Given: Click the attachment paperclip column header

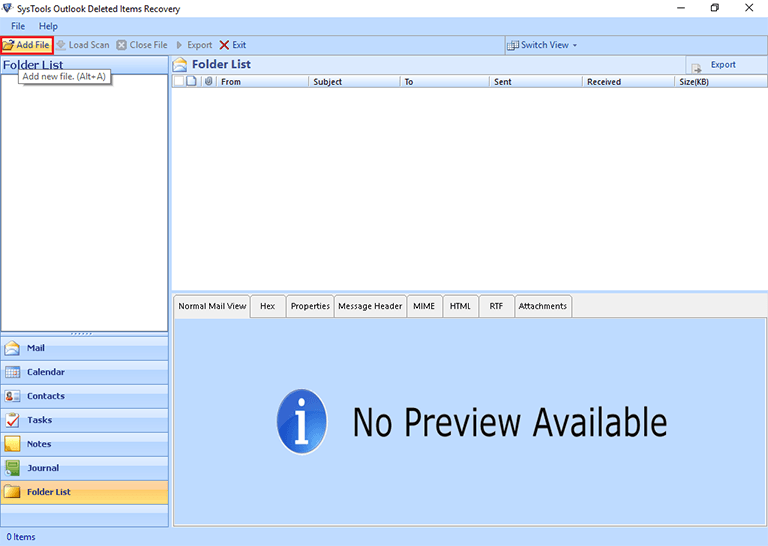Looking at the screenshot, I should coord(209,81).
